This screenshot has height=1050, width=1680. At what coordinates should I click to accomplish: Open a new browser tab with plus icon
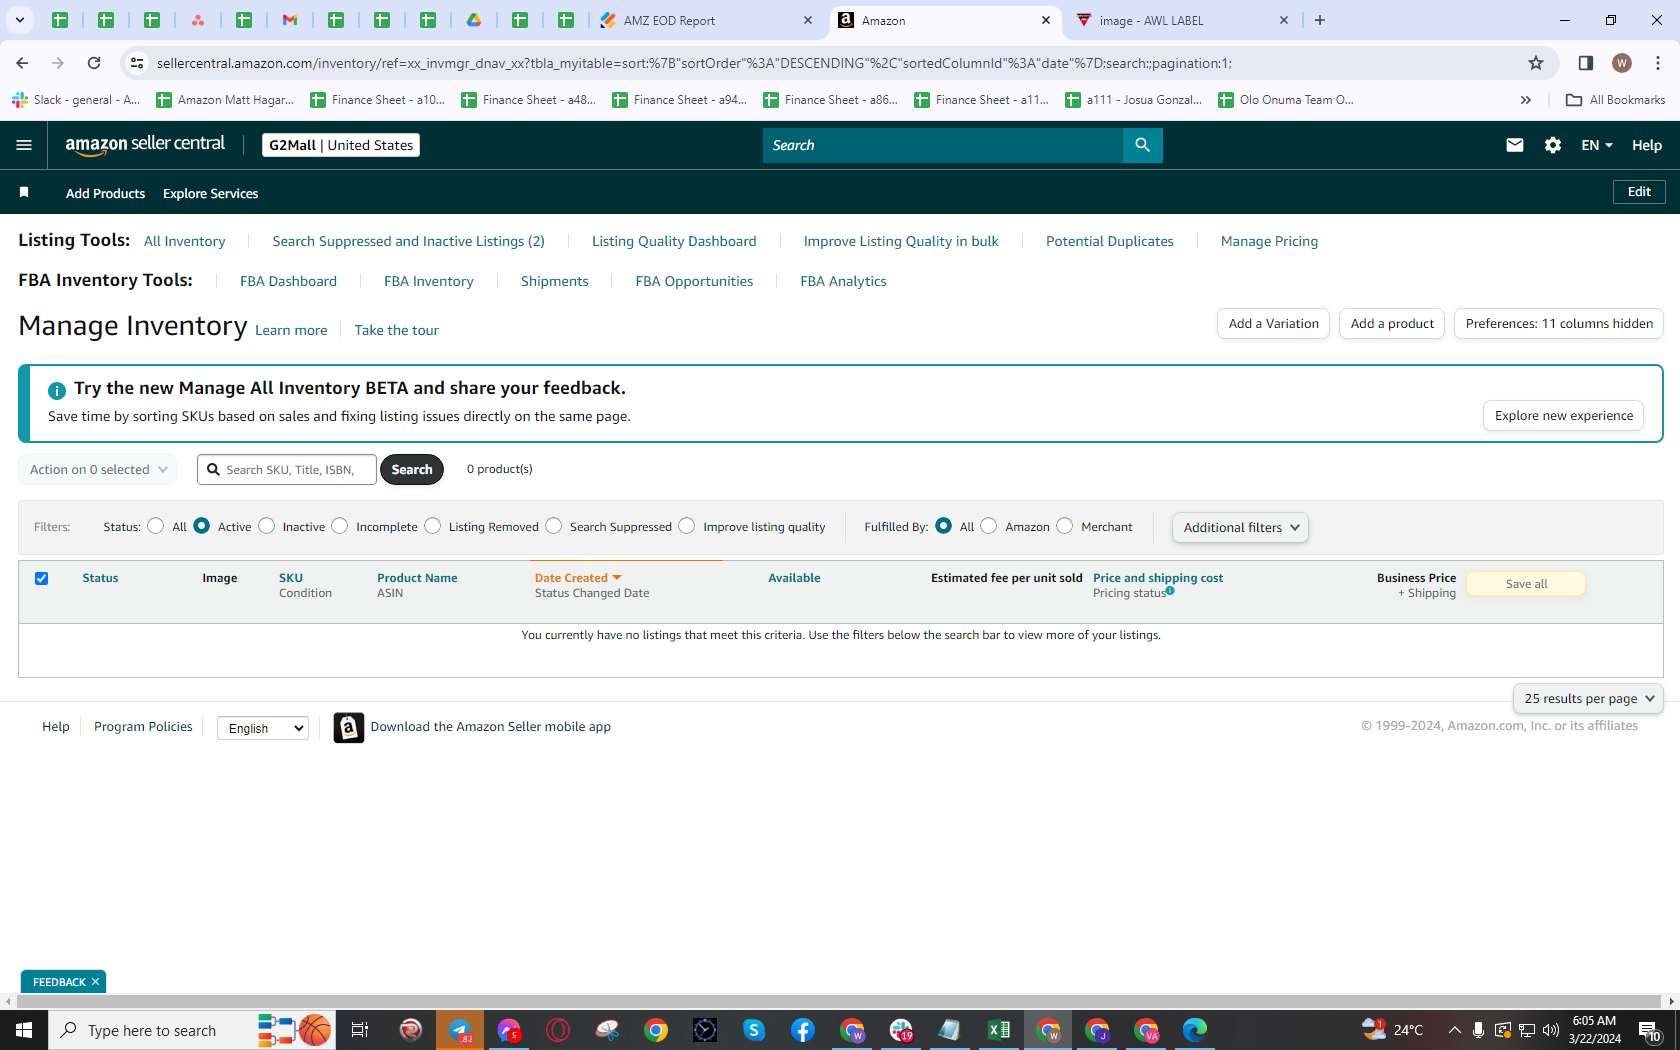(1320, 20)
